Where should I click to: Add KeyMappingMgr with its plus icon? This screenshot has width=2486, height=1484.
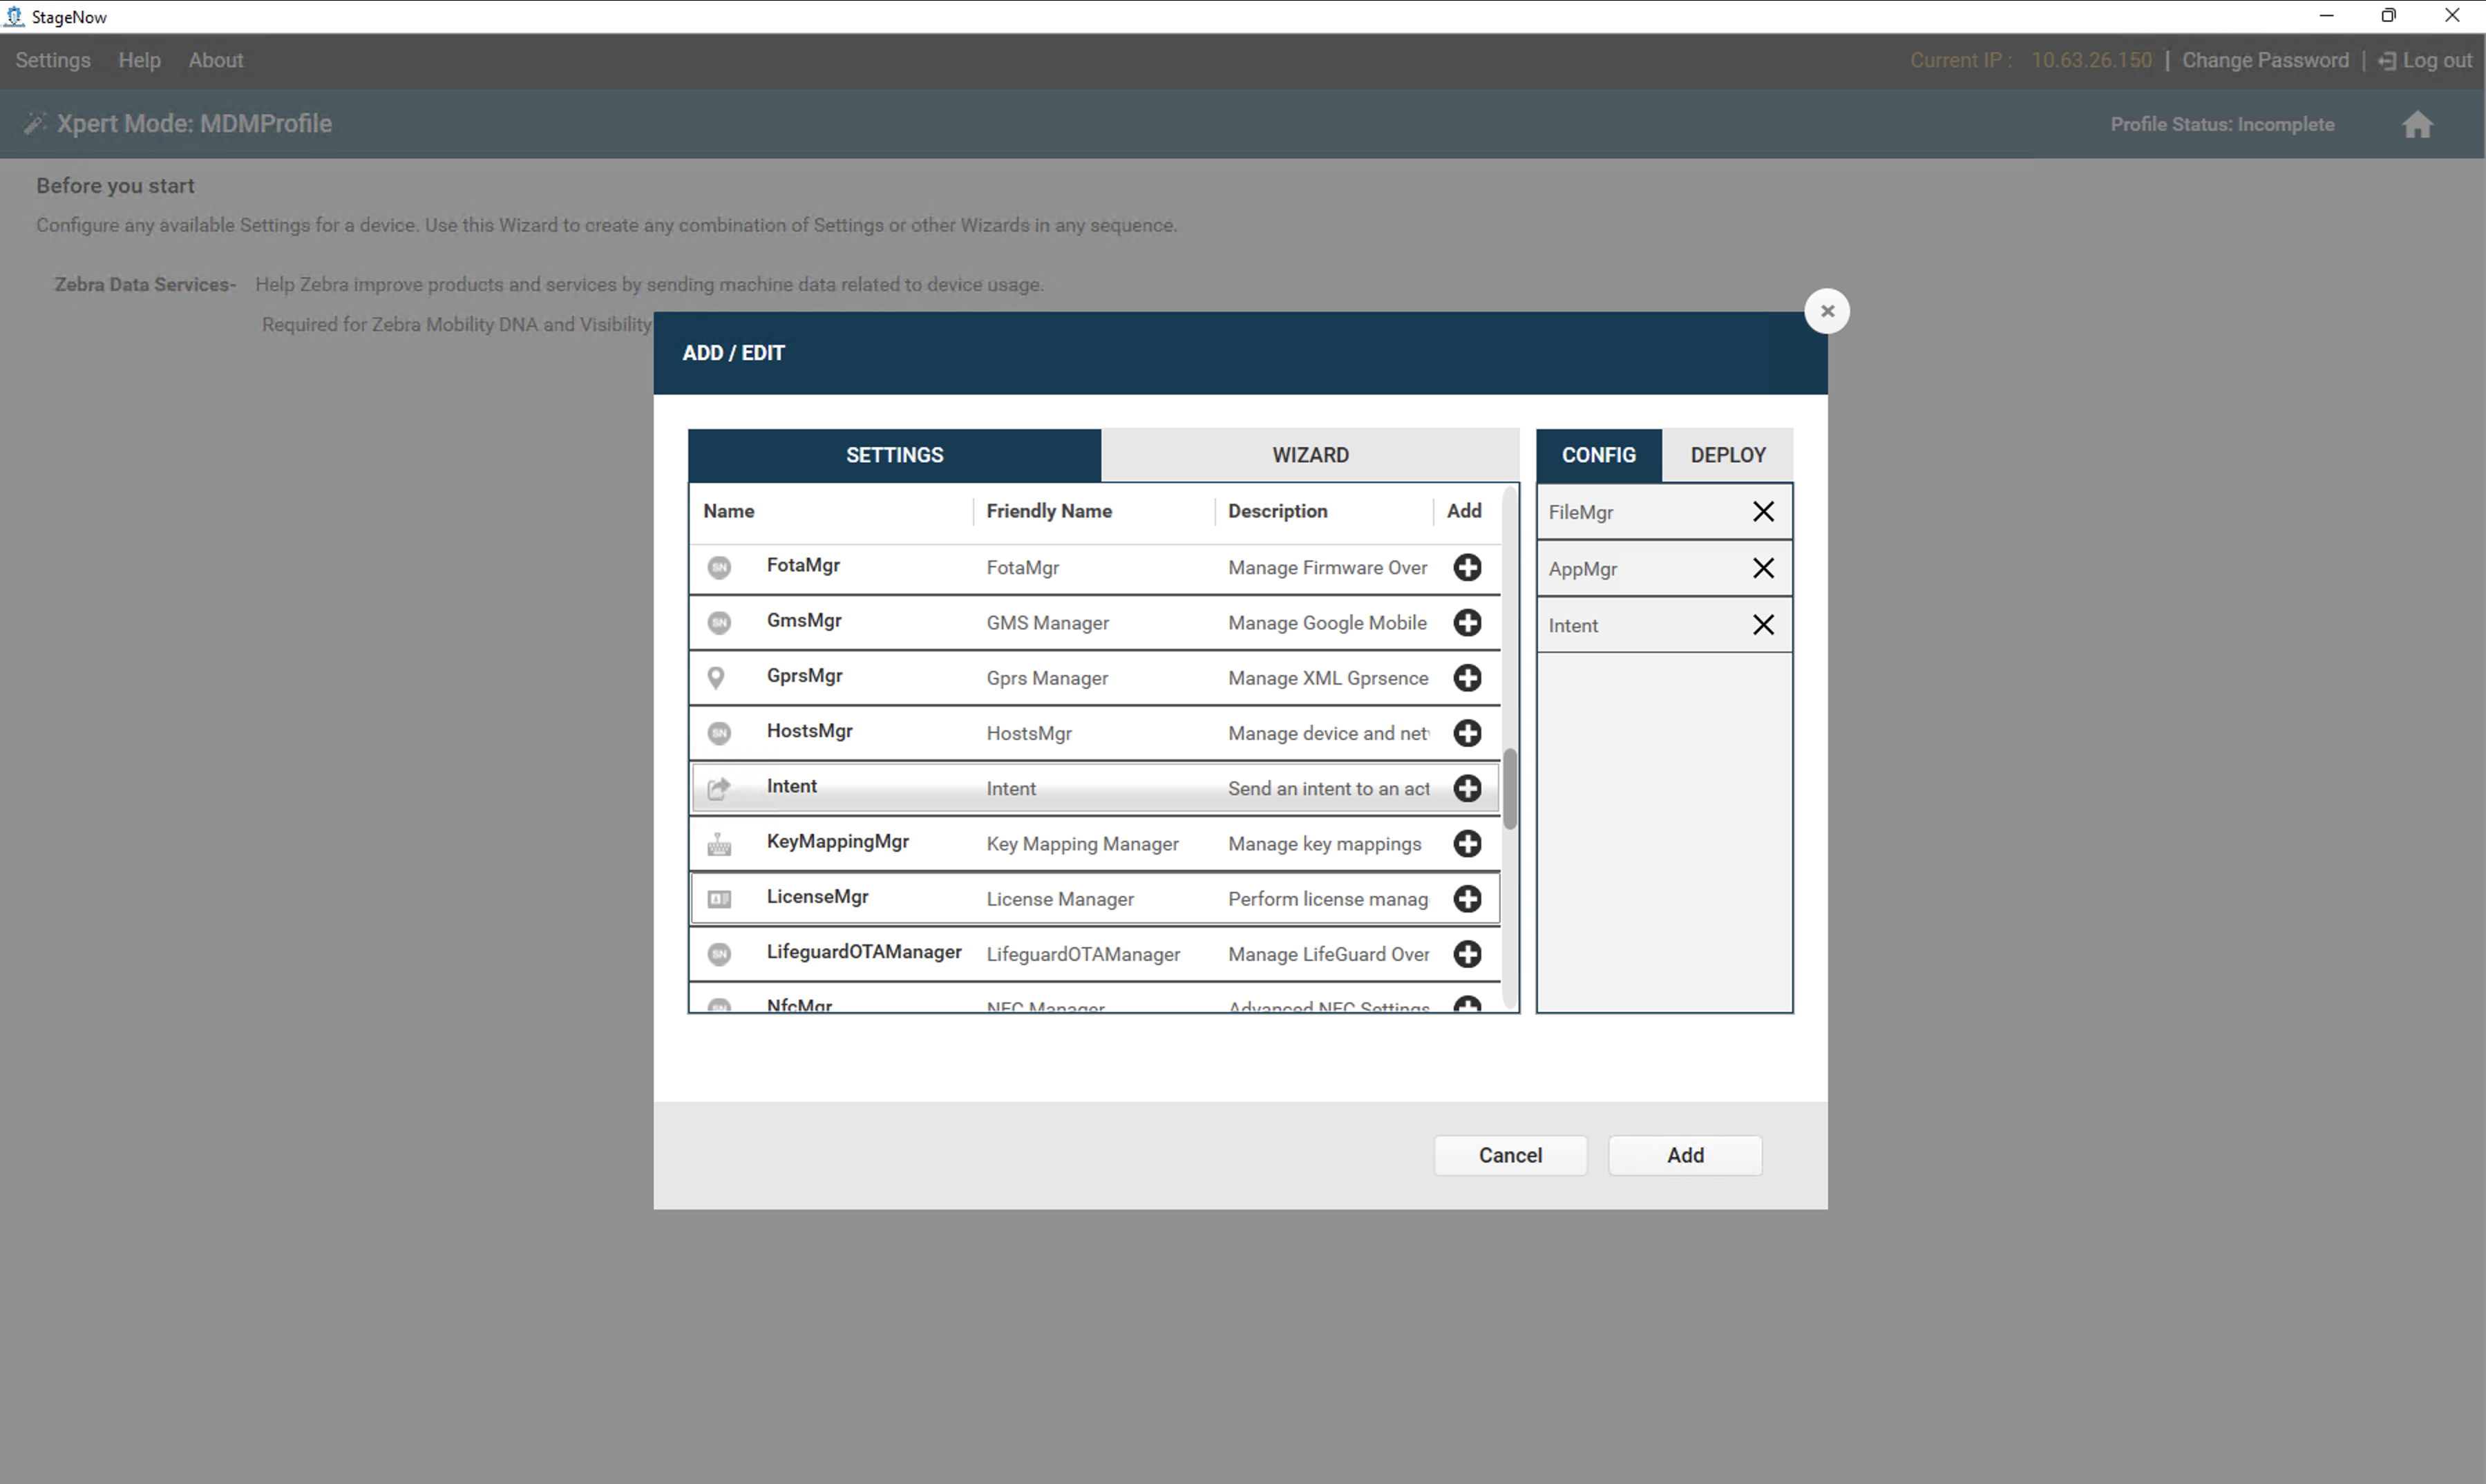point(1467,843)
